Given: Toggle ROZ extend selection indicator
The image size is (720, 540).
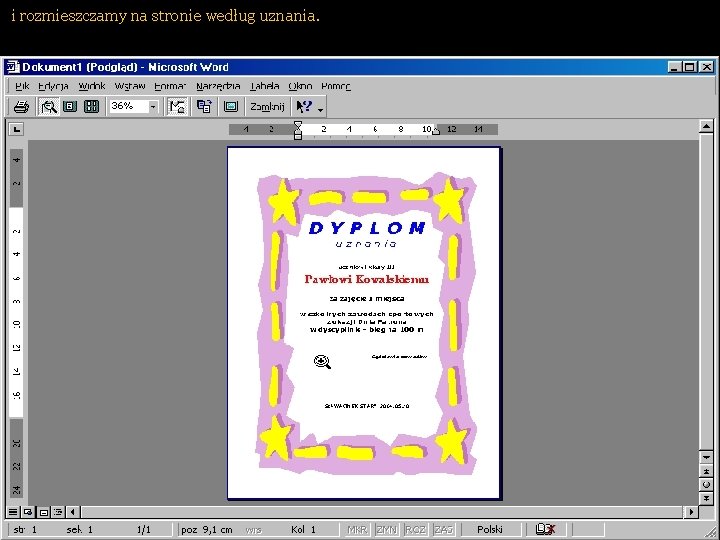Looking at the screenshot, I should click(415, 529).
